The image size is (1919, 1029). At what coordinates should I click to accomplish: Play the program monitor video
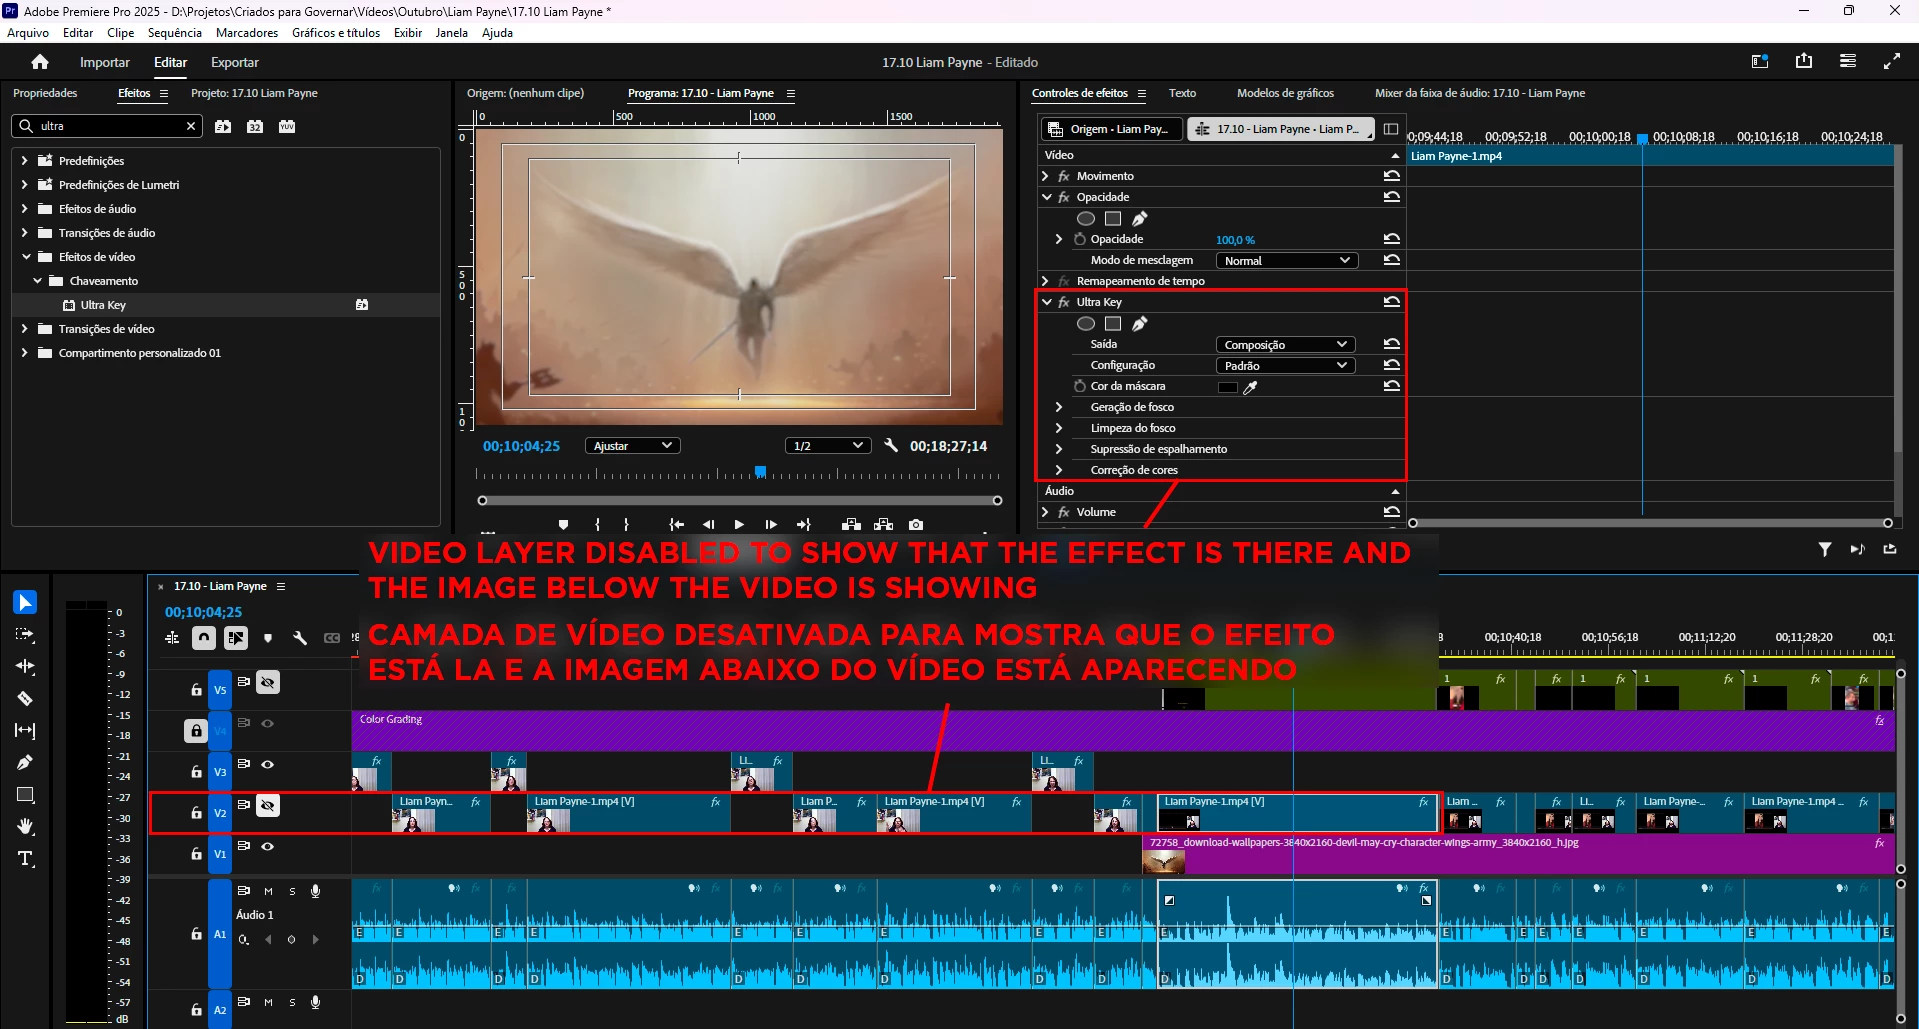(739, 524)
